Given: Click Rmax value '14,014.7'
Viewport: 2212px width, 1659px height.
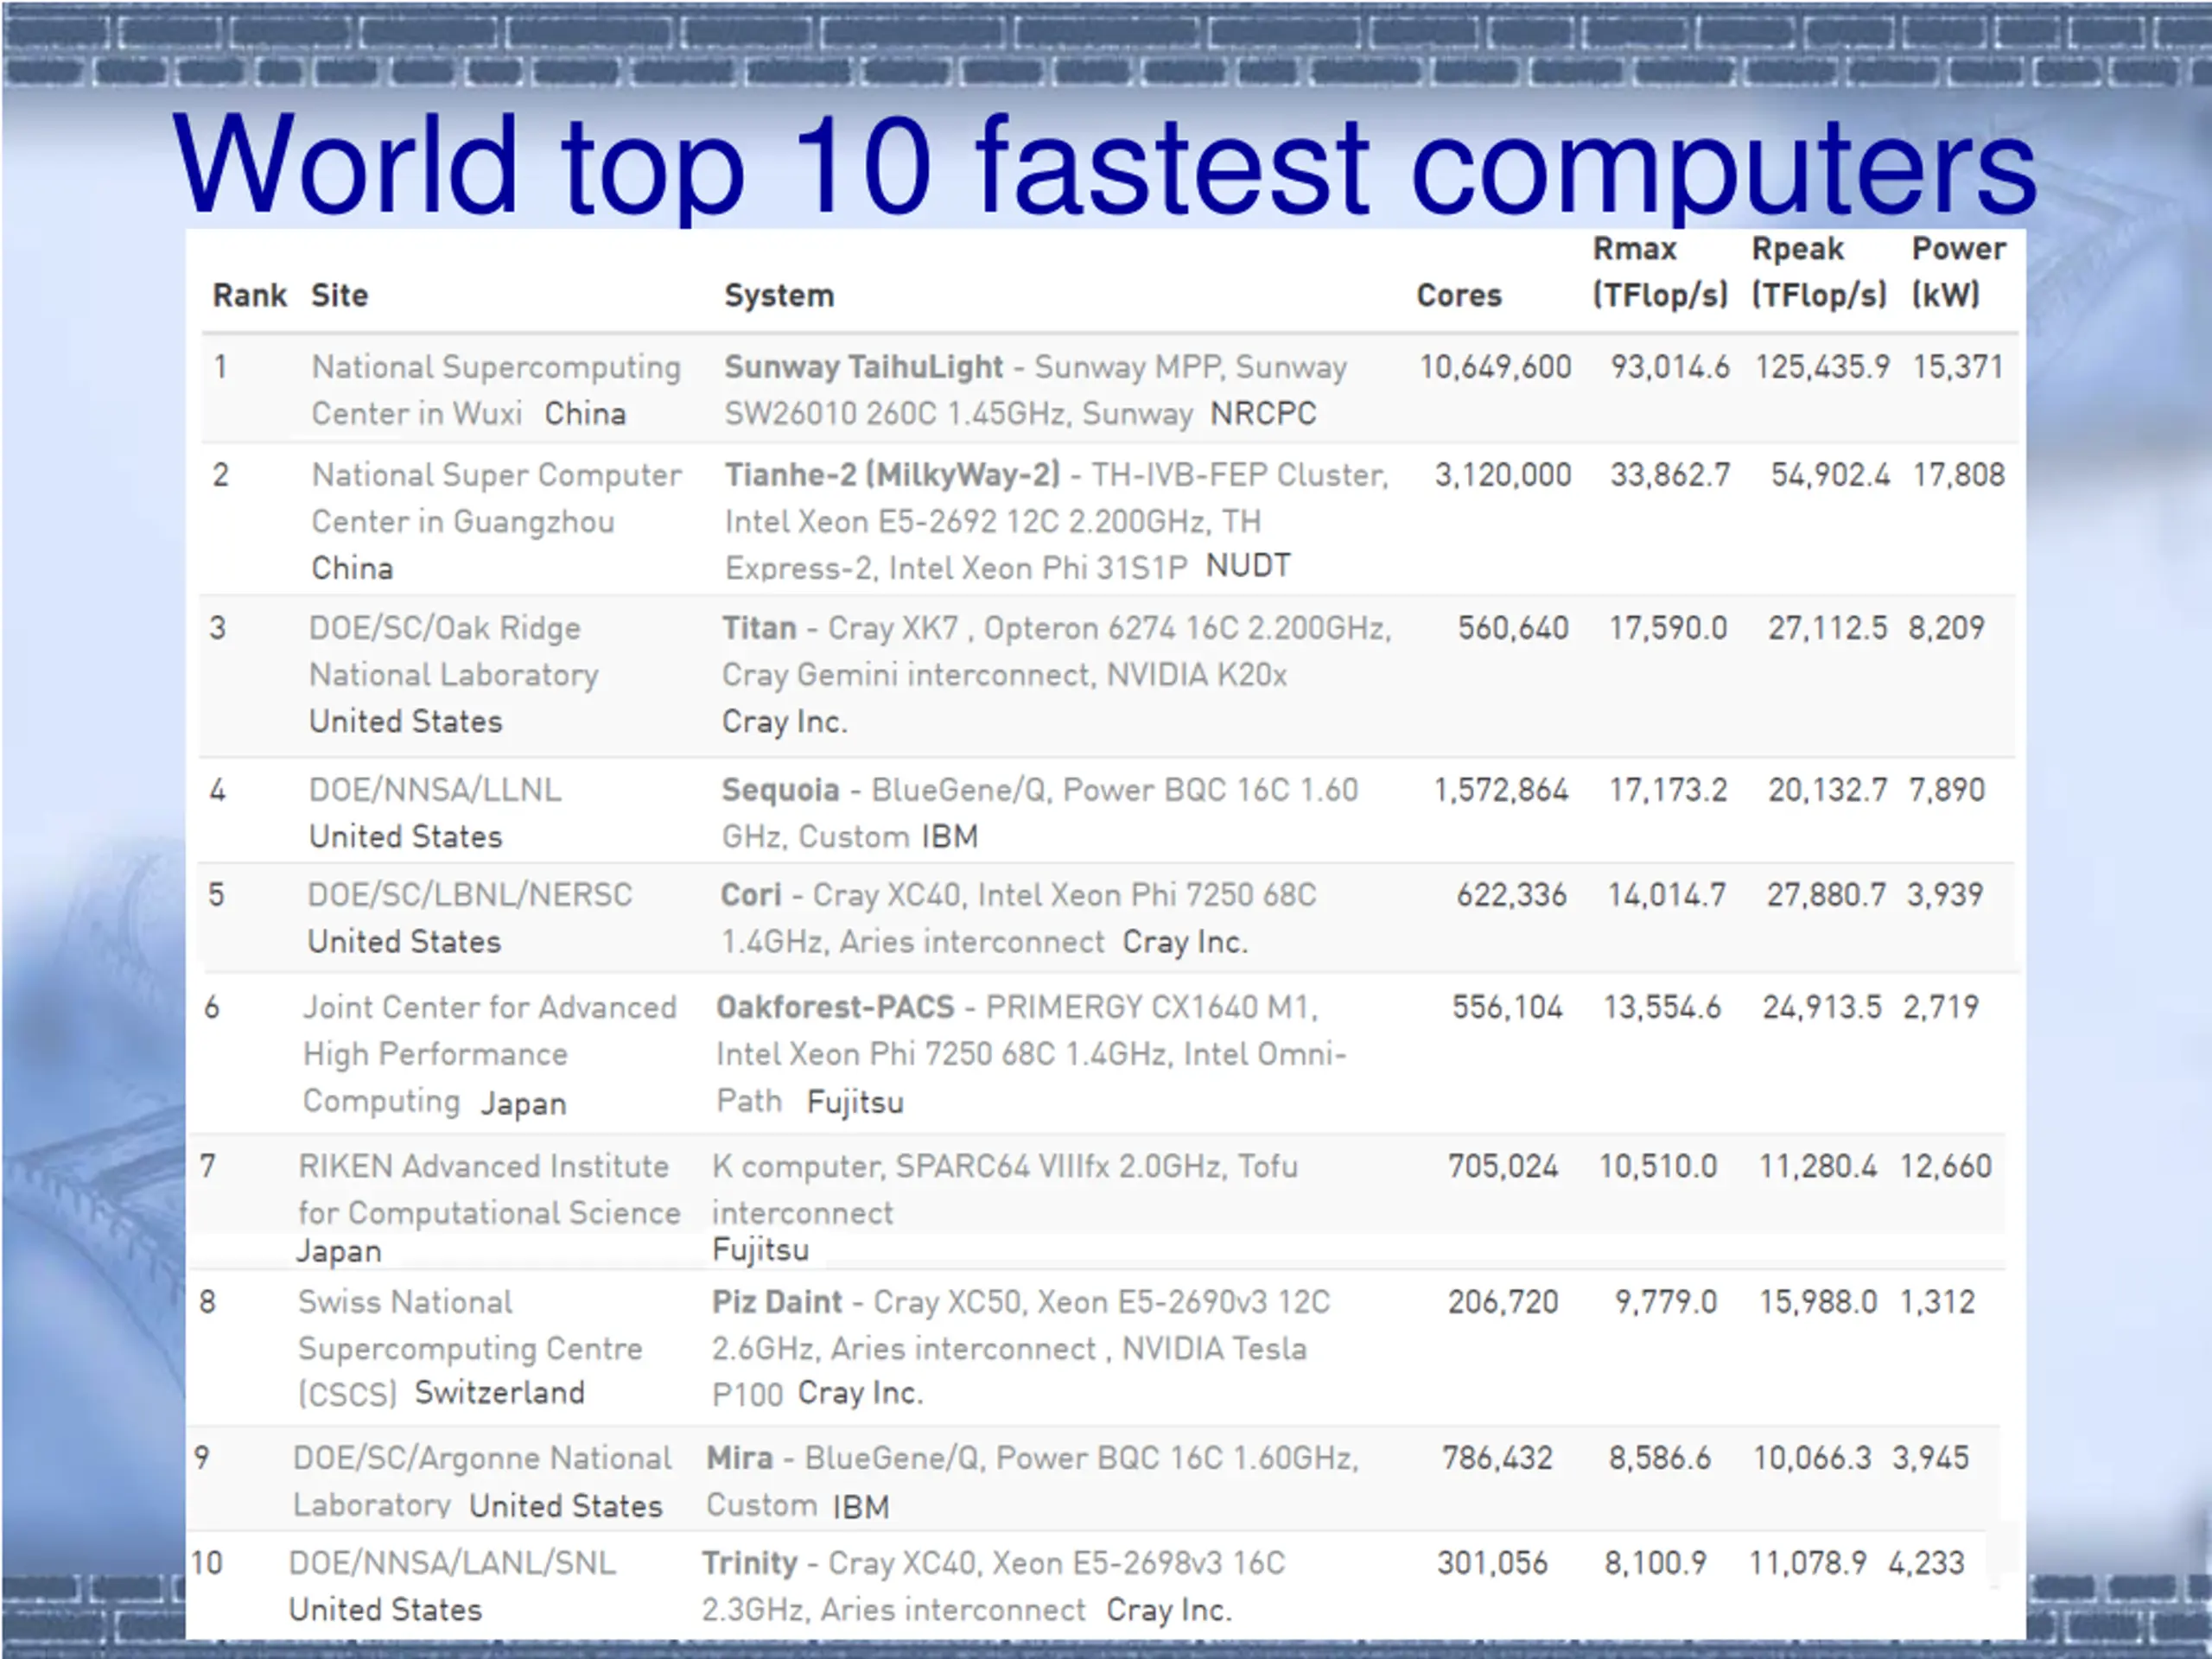Looking at the screenshot, I should (1667, 895).
